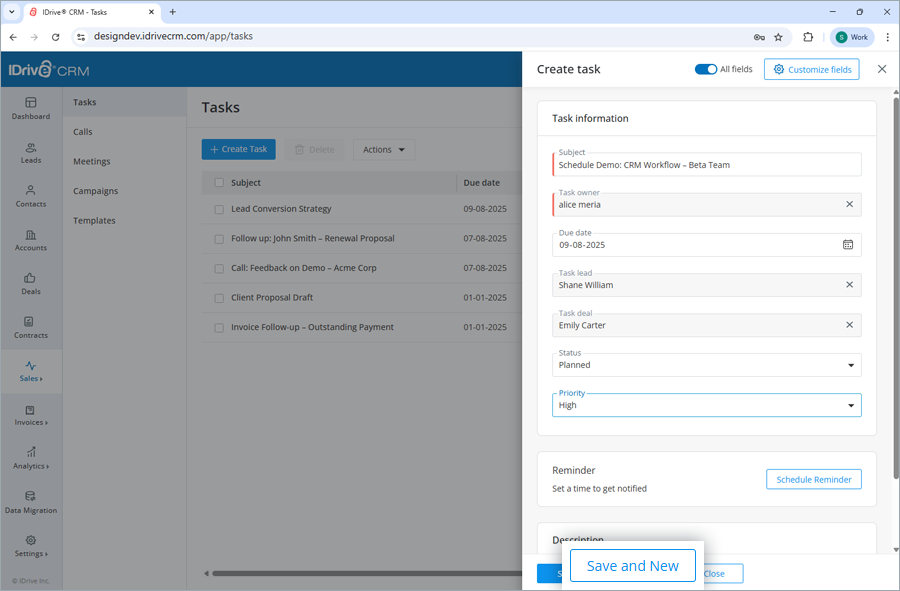Select the Leads sidebar icon
Viewport: 900px width, 591px height.
coord(31,152)
